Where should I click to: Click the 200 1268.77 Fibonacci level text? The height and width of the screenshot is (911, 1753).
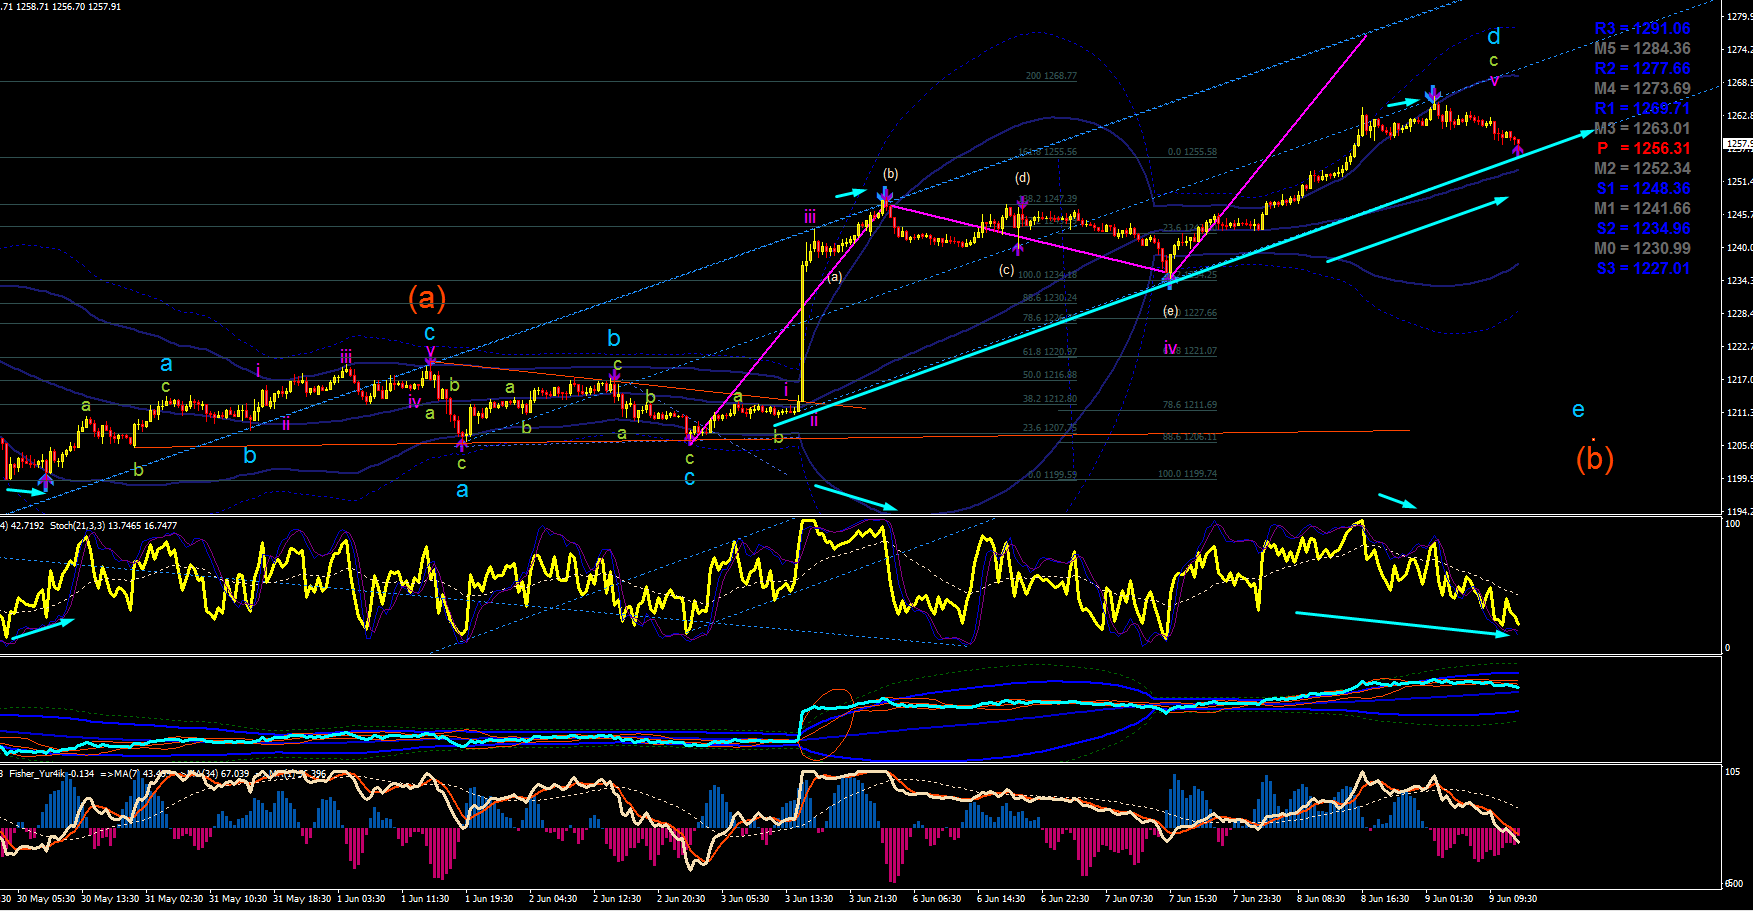click(1051, 76)
